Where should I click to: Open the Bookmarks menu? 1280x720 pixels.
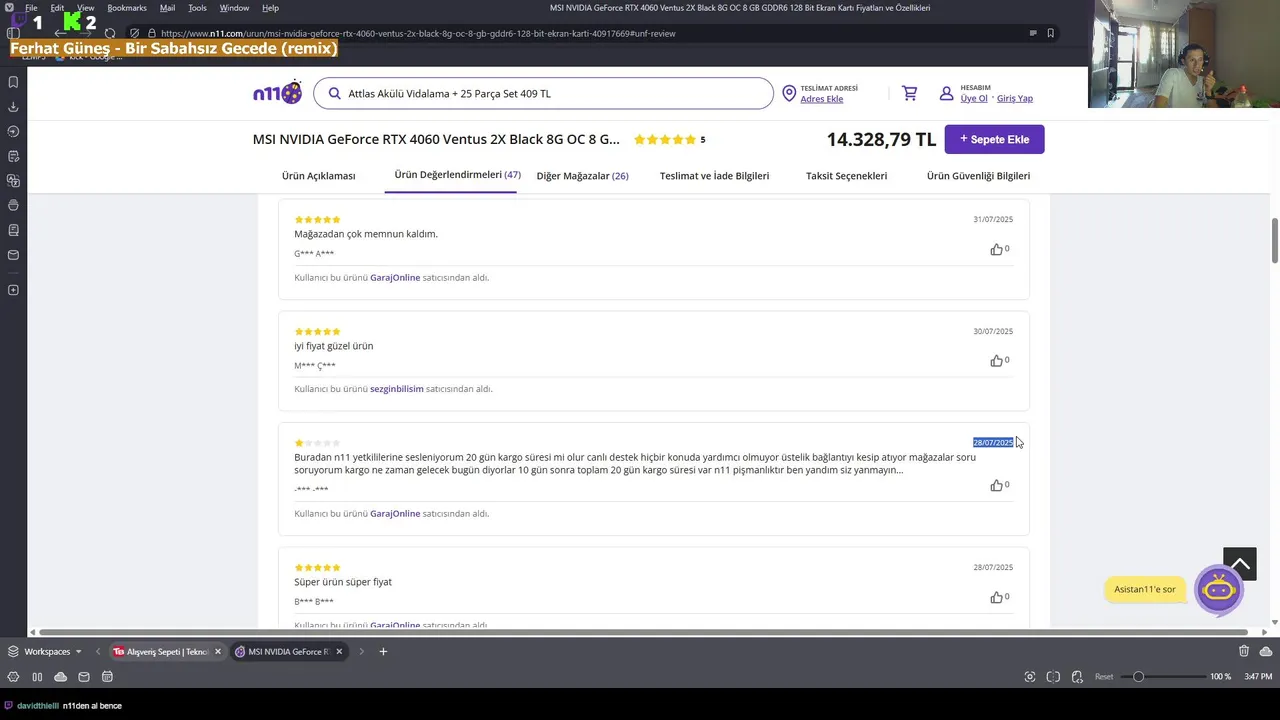coord(127,8)
